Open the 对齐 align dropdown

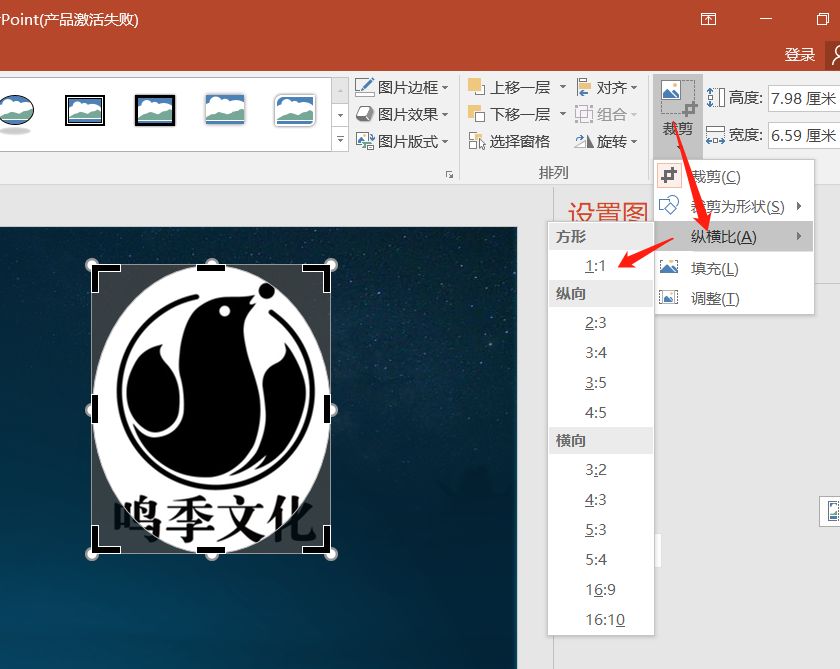[606, 87]
